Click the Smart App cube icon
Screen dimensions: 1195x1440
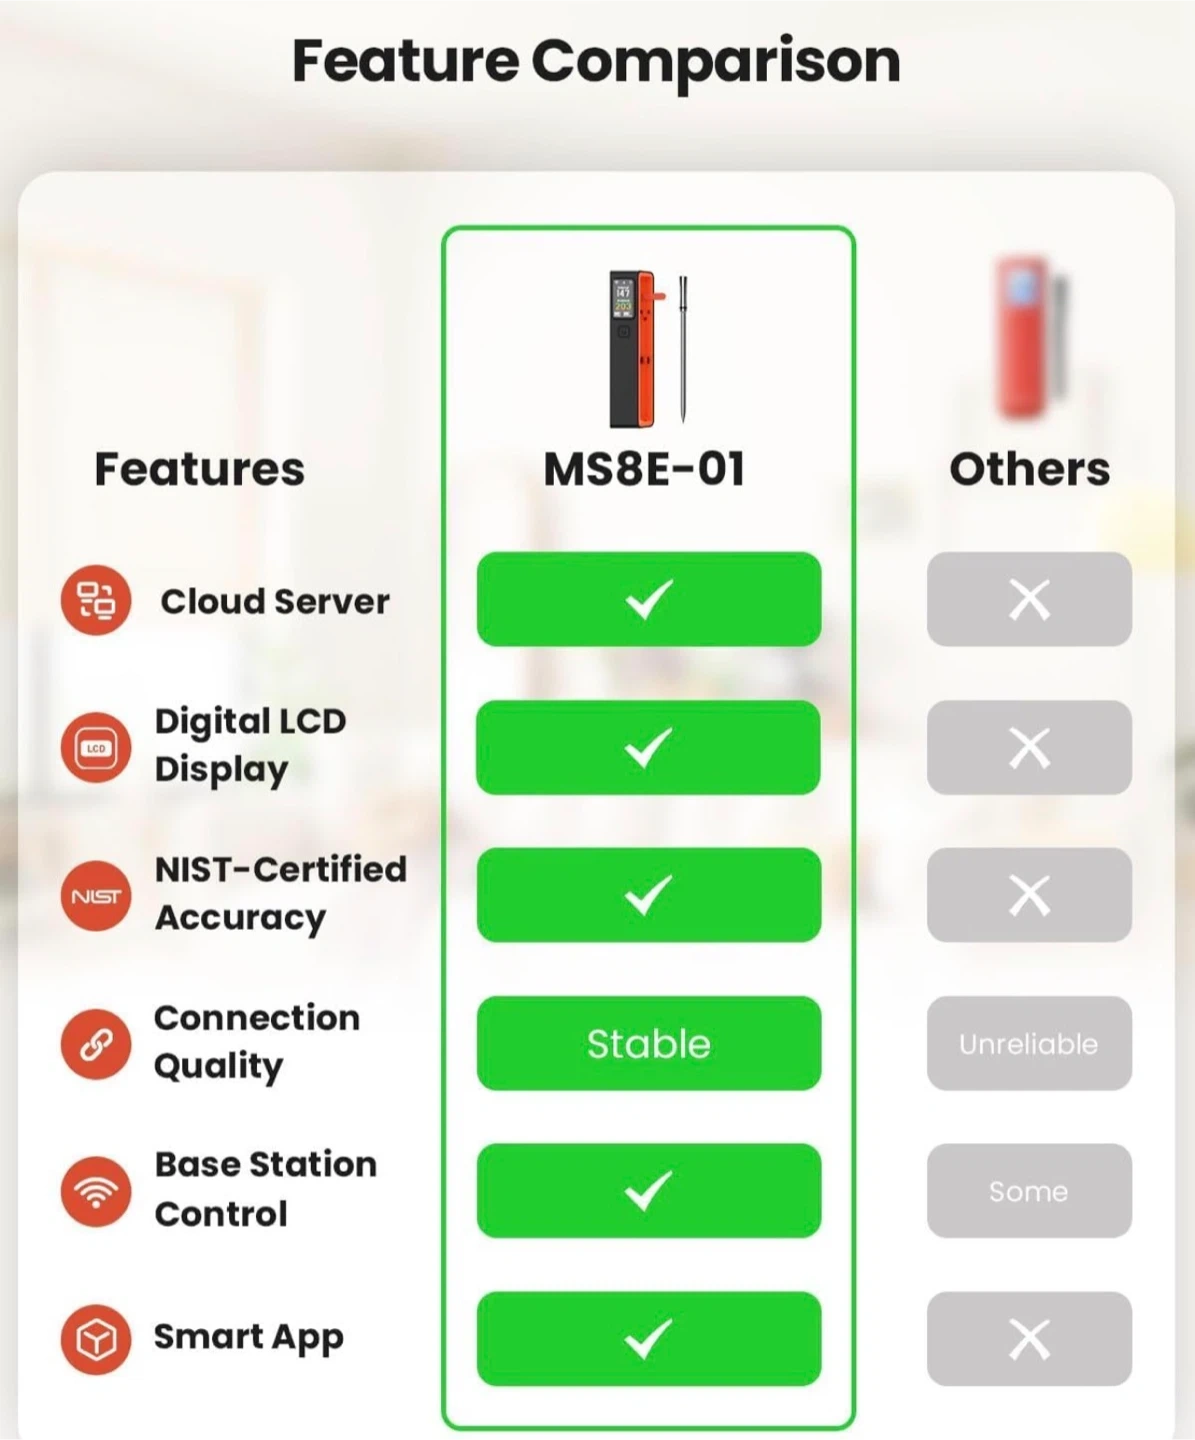[x=96, y=1339]
